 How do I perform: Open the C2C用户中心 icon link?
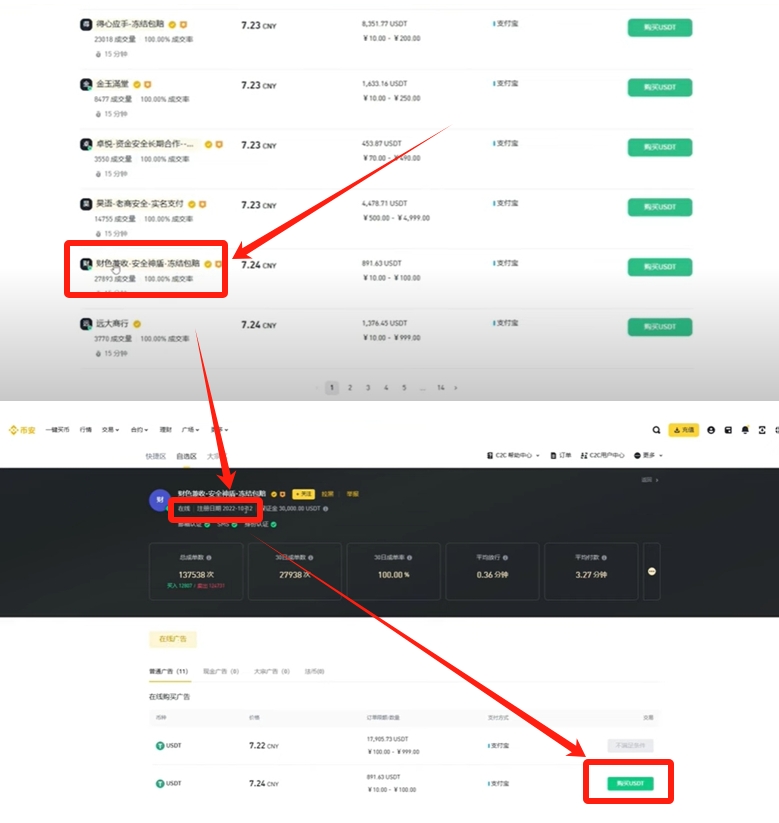(603, 455)
